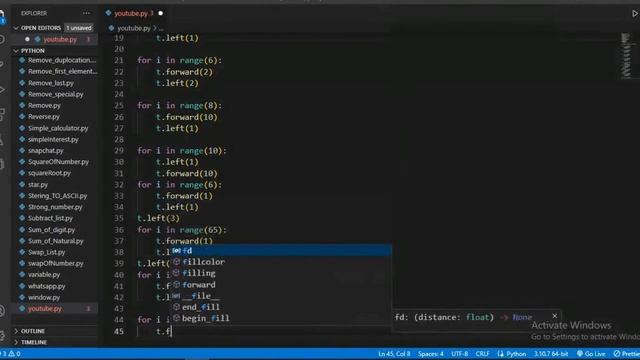
Task: Click line number 36 in gutter
Action: pos(119,230)
